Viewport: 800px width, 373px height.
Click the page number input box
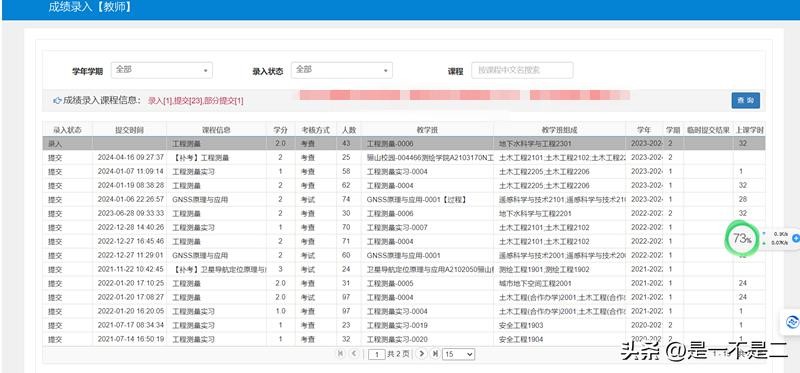point(377,354)
